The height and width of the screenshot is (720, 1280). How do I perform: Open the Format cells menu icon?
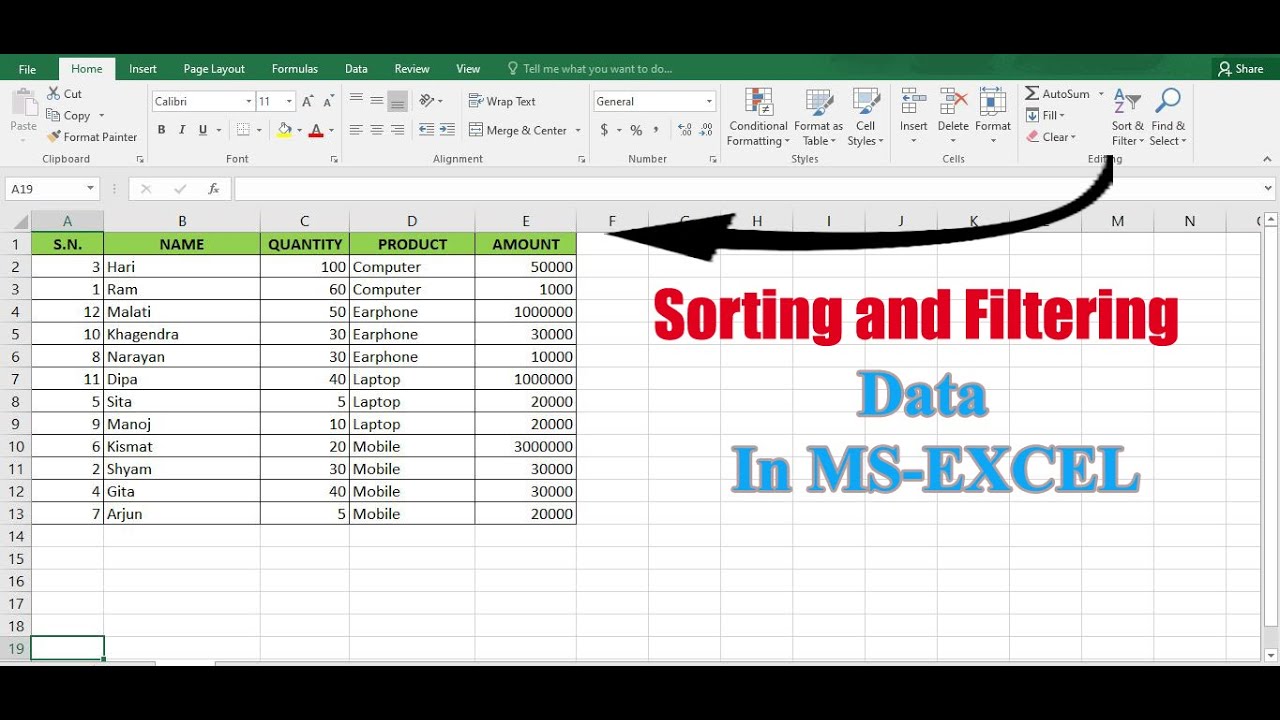tap(993, 102)
